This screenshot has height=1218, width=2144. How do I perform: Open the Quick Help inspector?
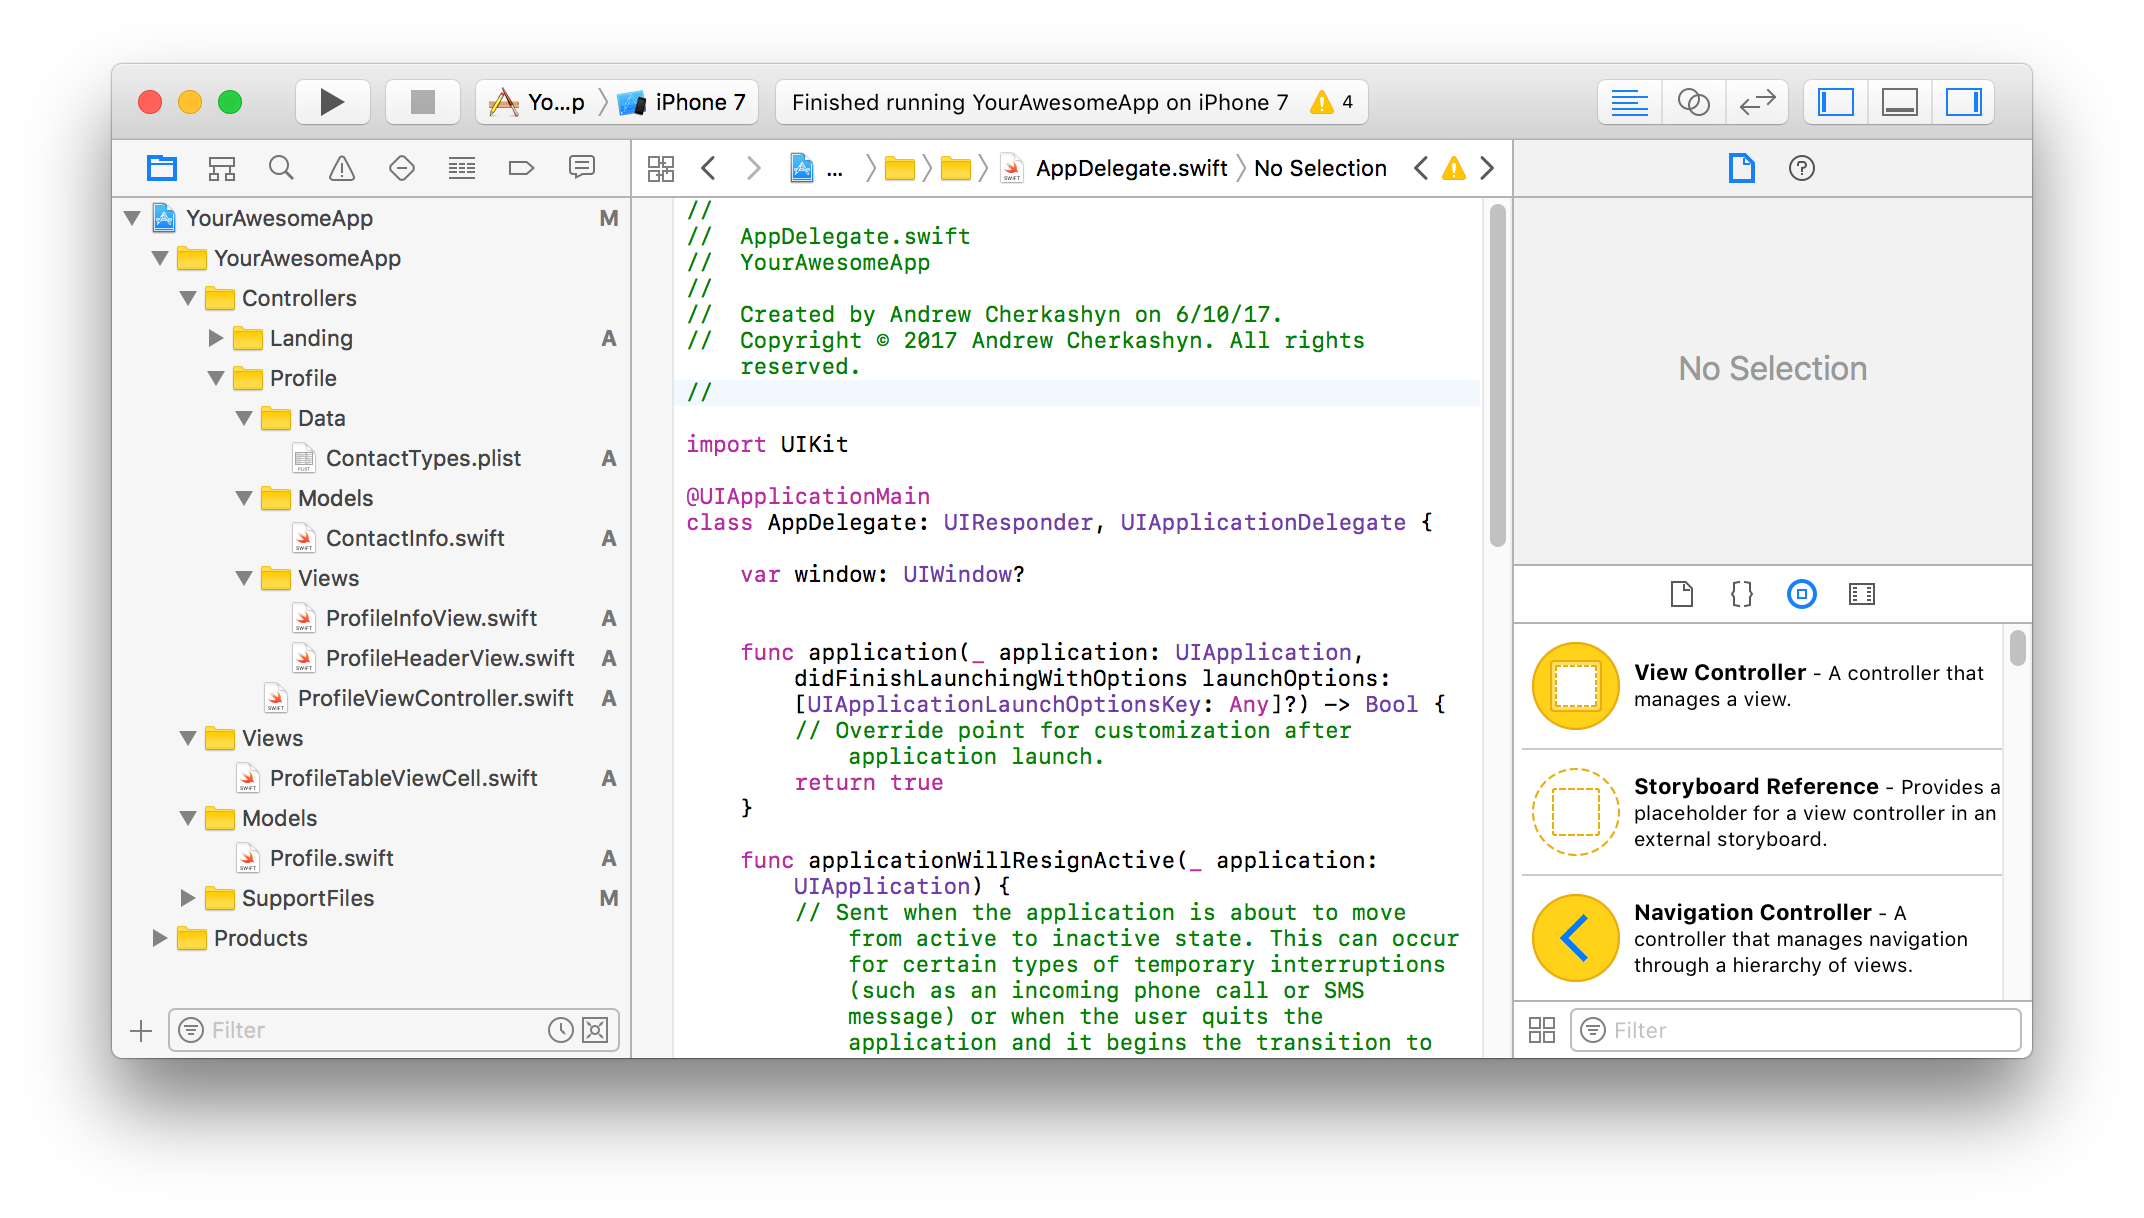coord(1802,168)
